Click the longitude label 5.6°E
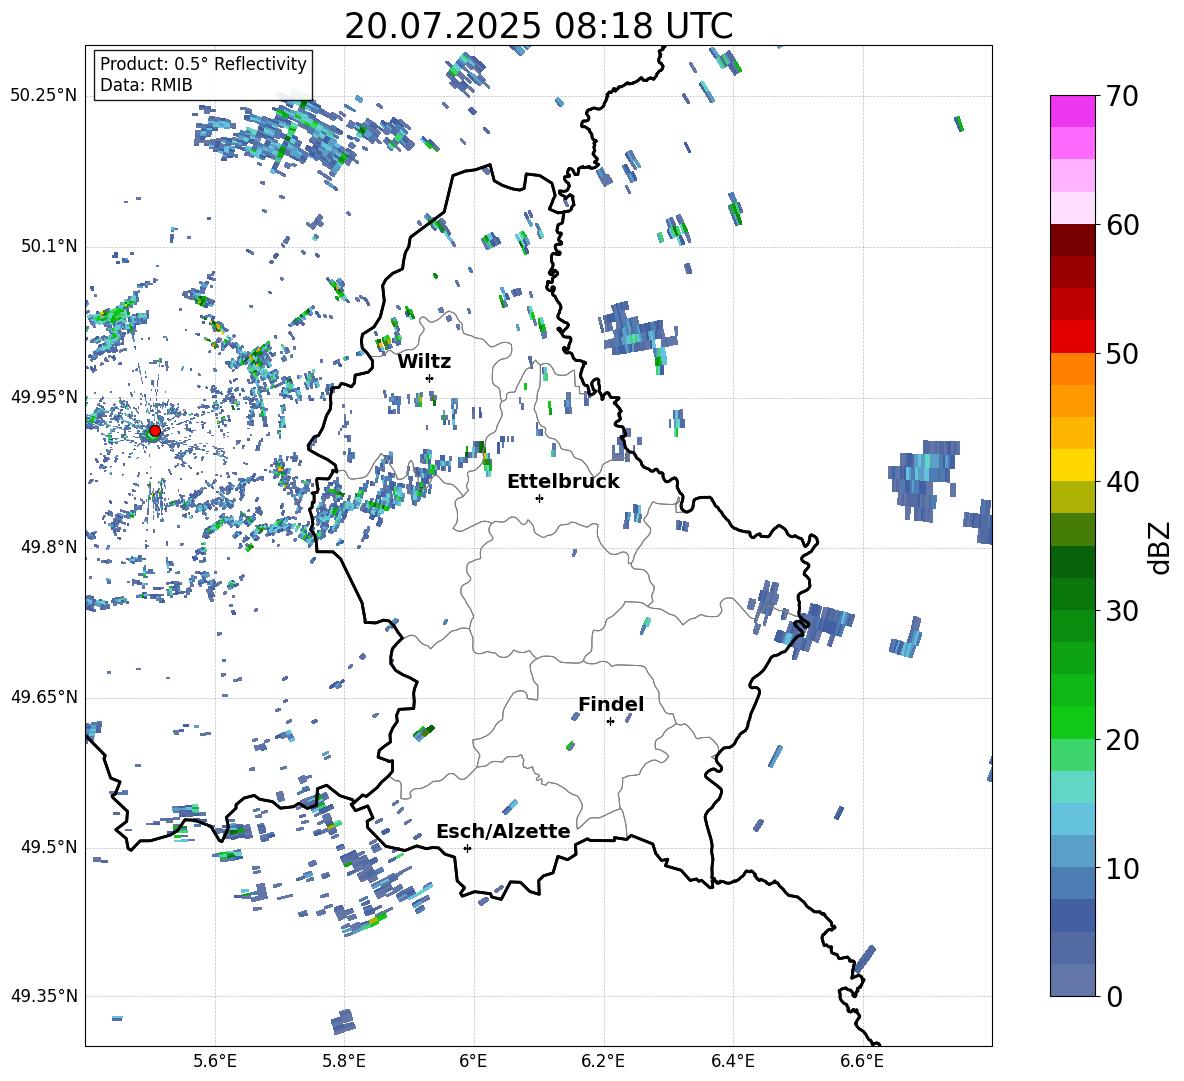 pos(215,1062)
